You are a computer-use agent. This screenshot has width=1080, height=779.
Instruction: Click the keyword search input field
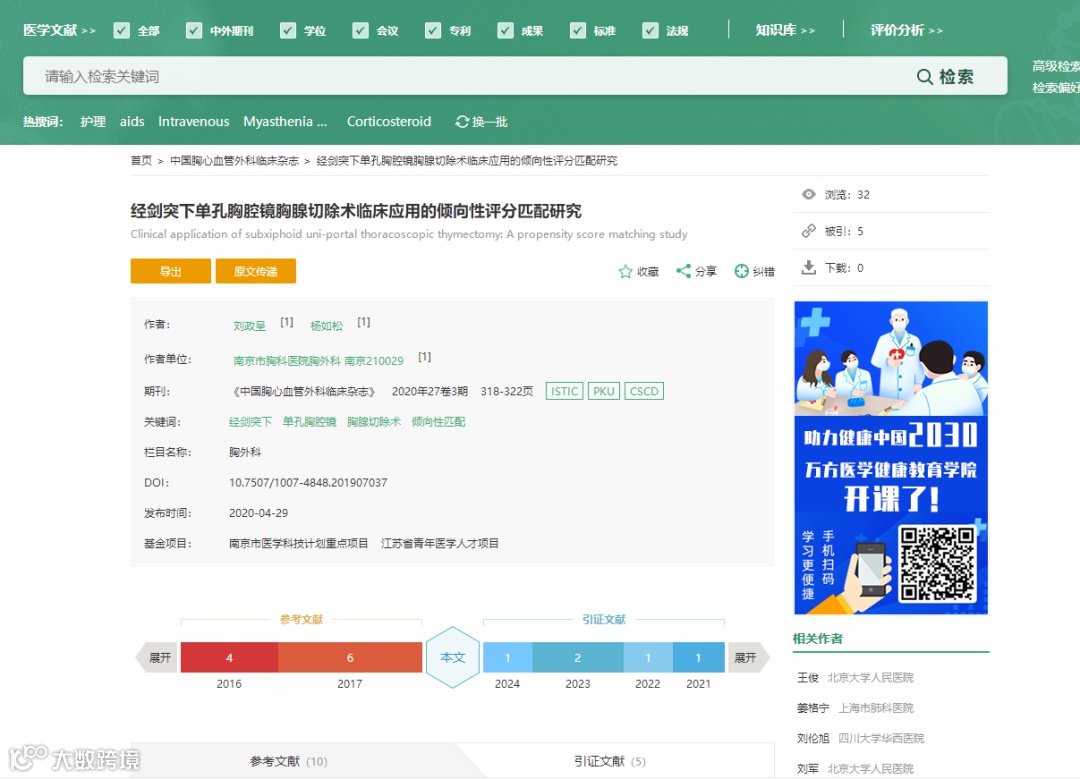400,76
